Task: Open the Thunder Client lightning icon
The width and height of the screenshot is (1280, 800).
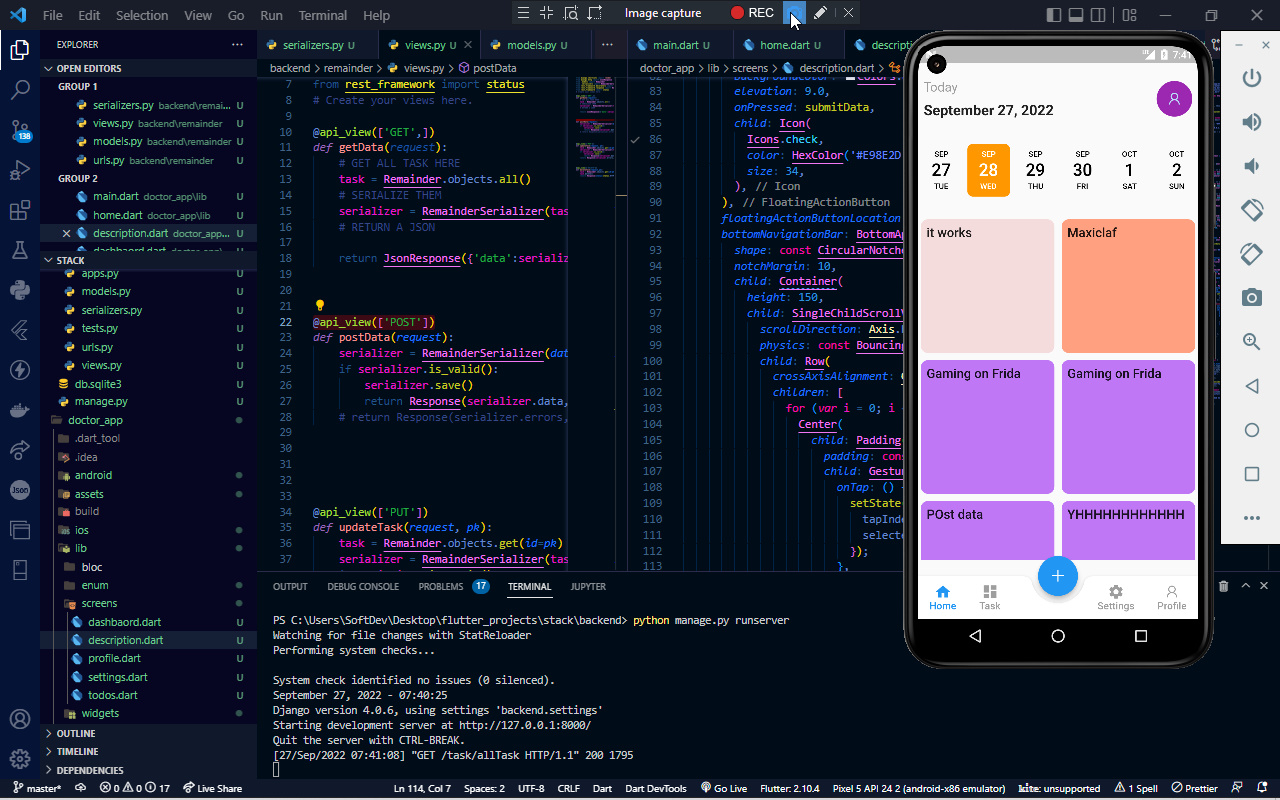Action: click(19, 370)
